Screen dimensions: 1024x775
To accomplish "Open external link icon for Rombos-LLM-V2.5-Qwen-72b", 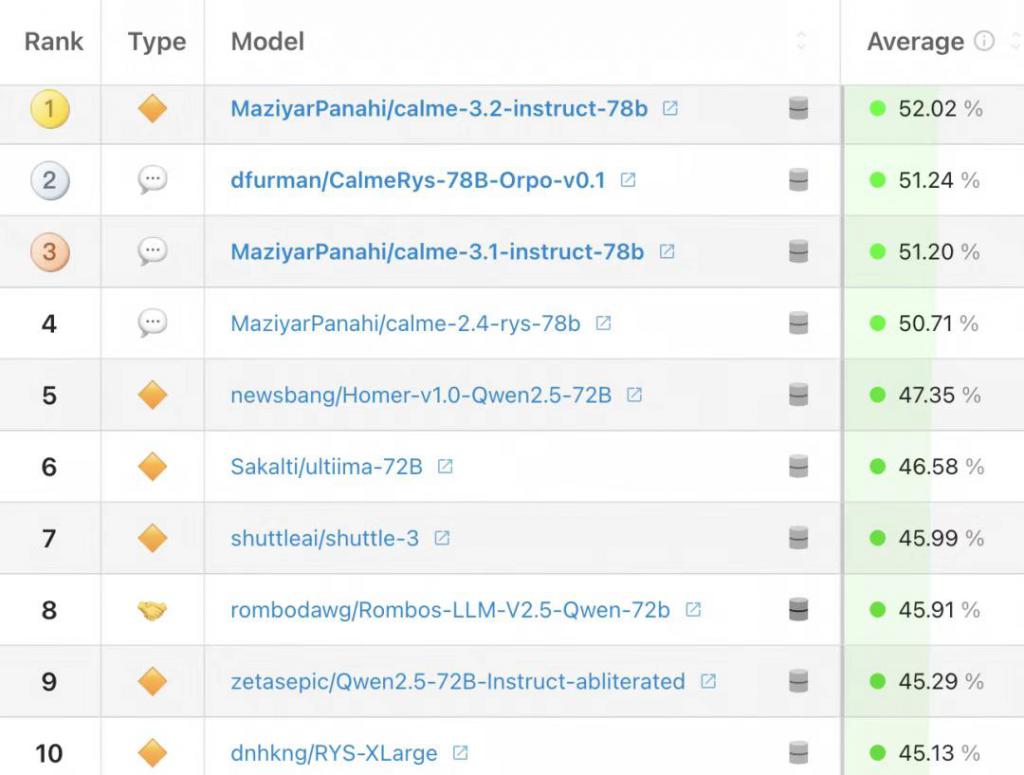I will (693, 610).
